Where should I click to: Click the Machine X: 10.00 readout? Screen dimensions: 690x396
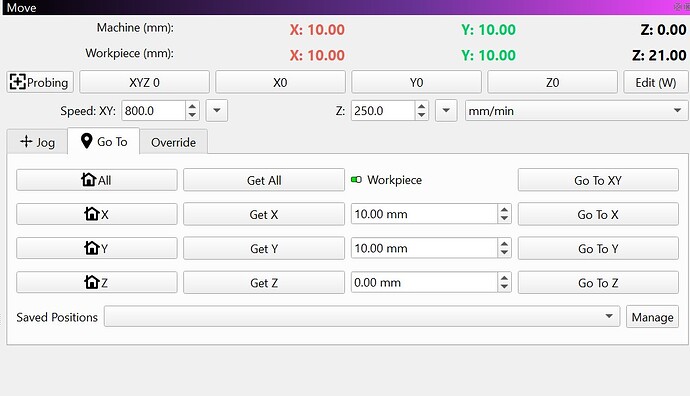coord(317,29)
